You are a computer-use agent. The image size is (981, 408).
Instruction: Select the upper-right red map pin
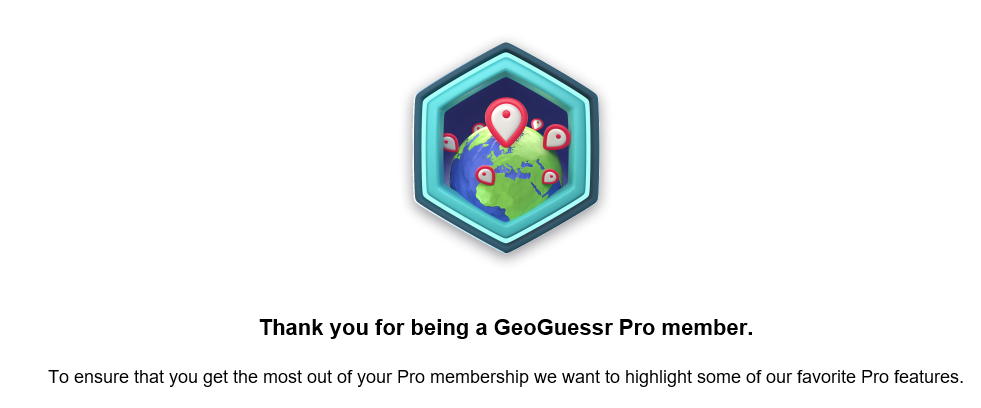556,137
